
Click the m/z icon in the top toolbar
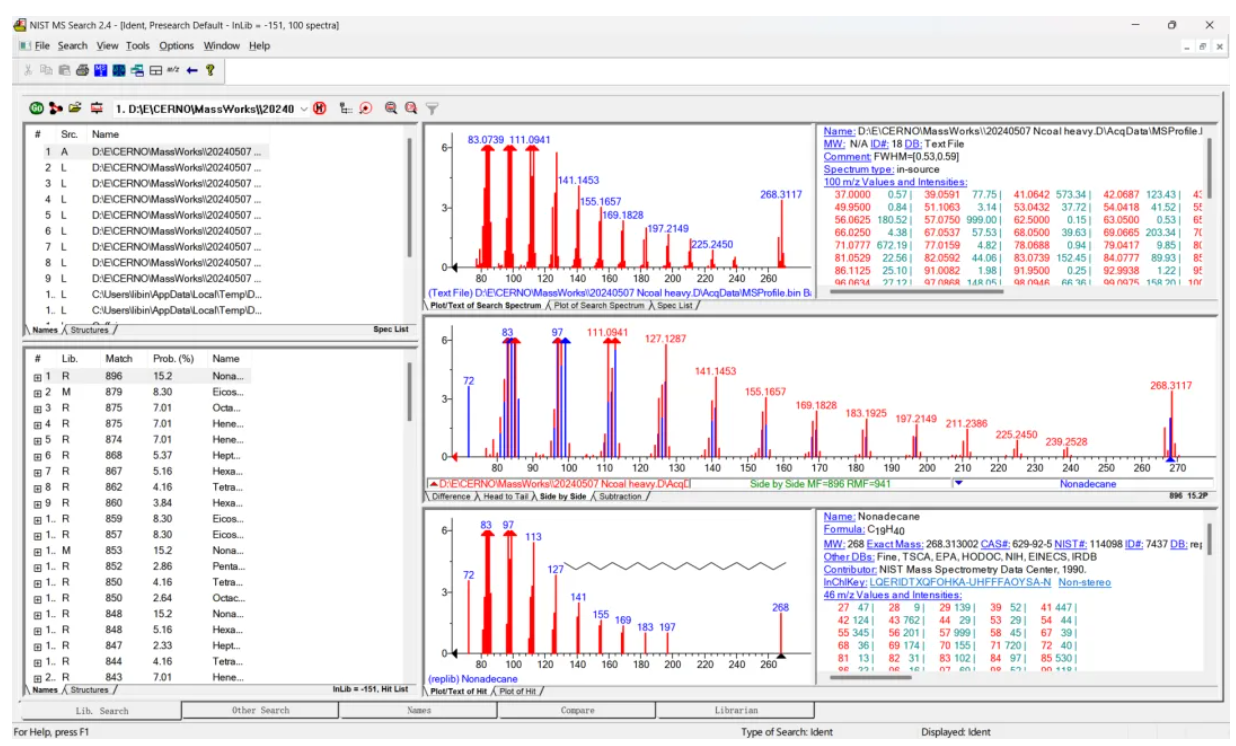(x=173, y=70)
